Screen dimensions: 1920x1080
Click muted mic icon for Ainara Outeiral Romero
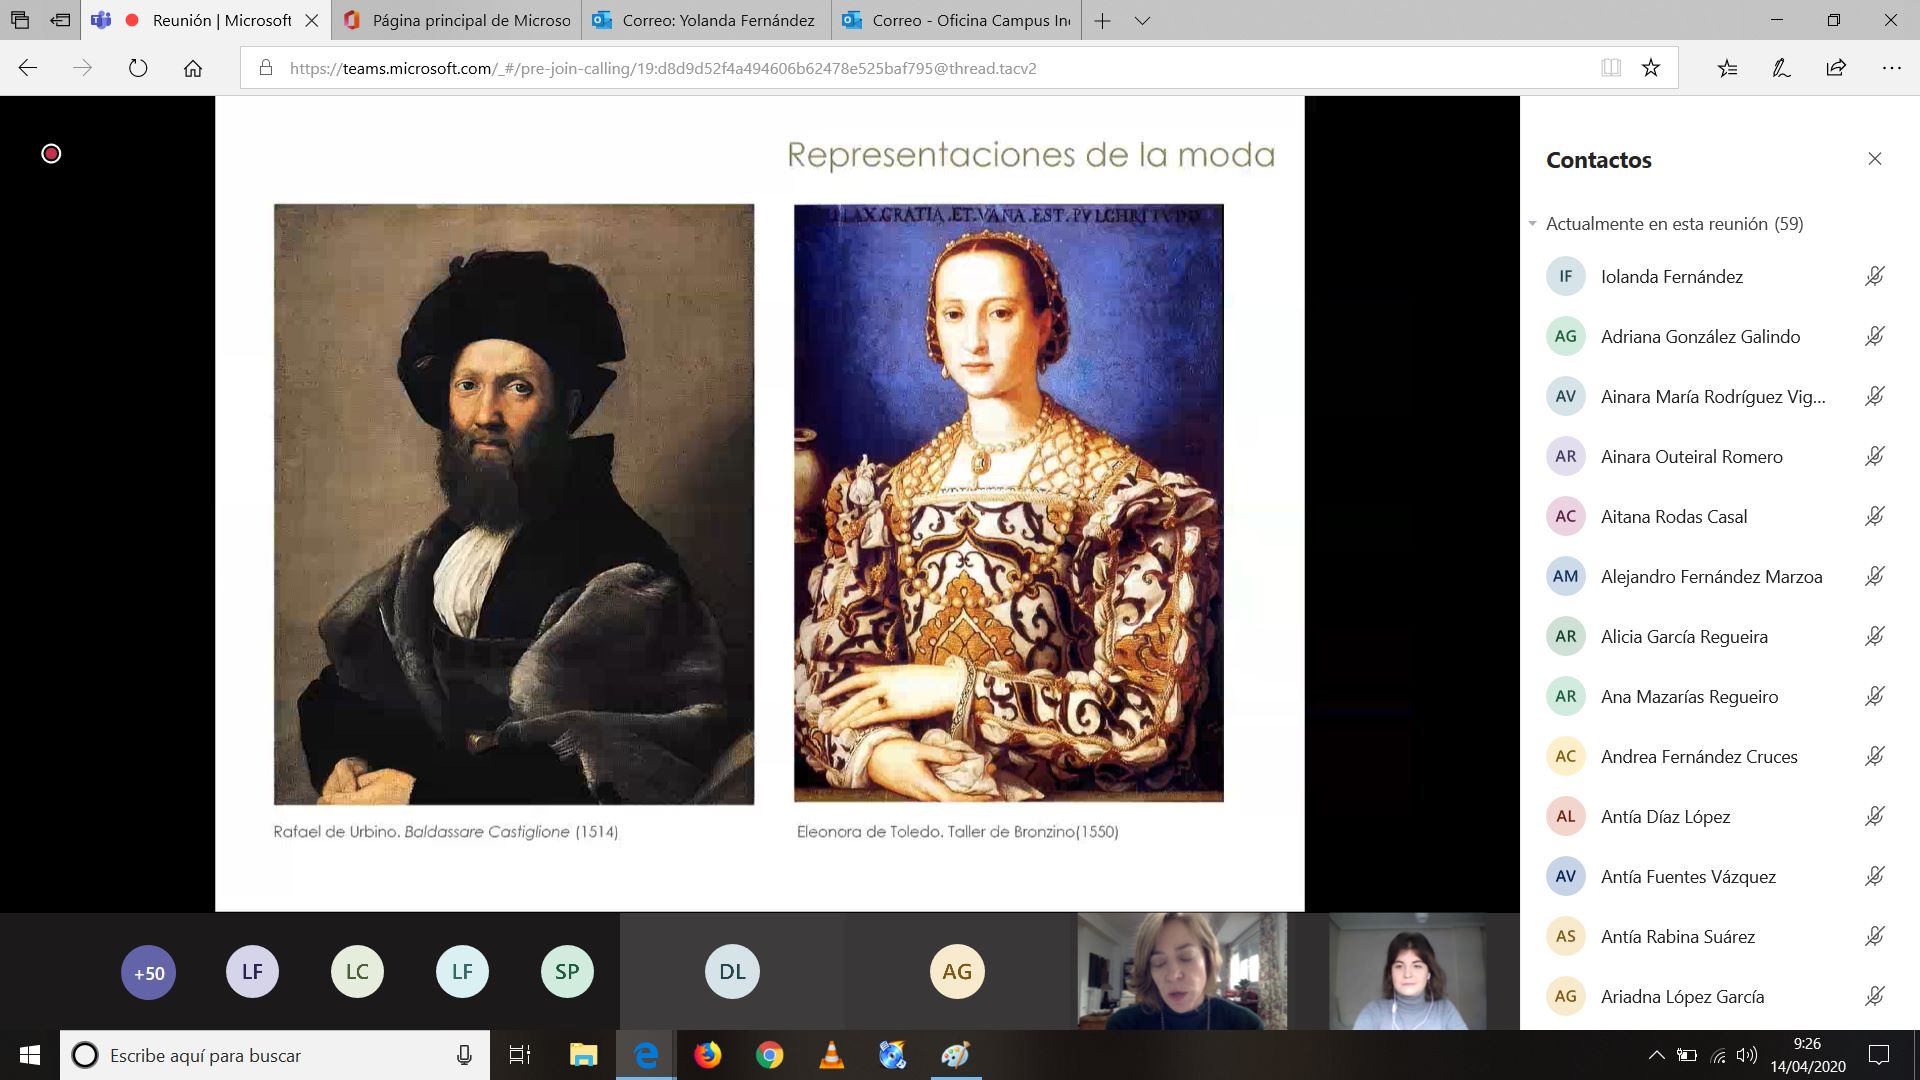tap(1875, 456)
